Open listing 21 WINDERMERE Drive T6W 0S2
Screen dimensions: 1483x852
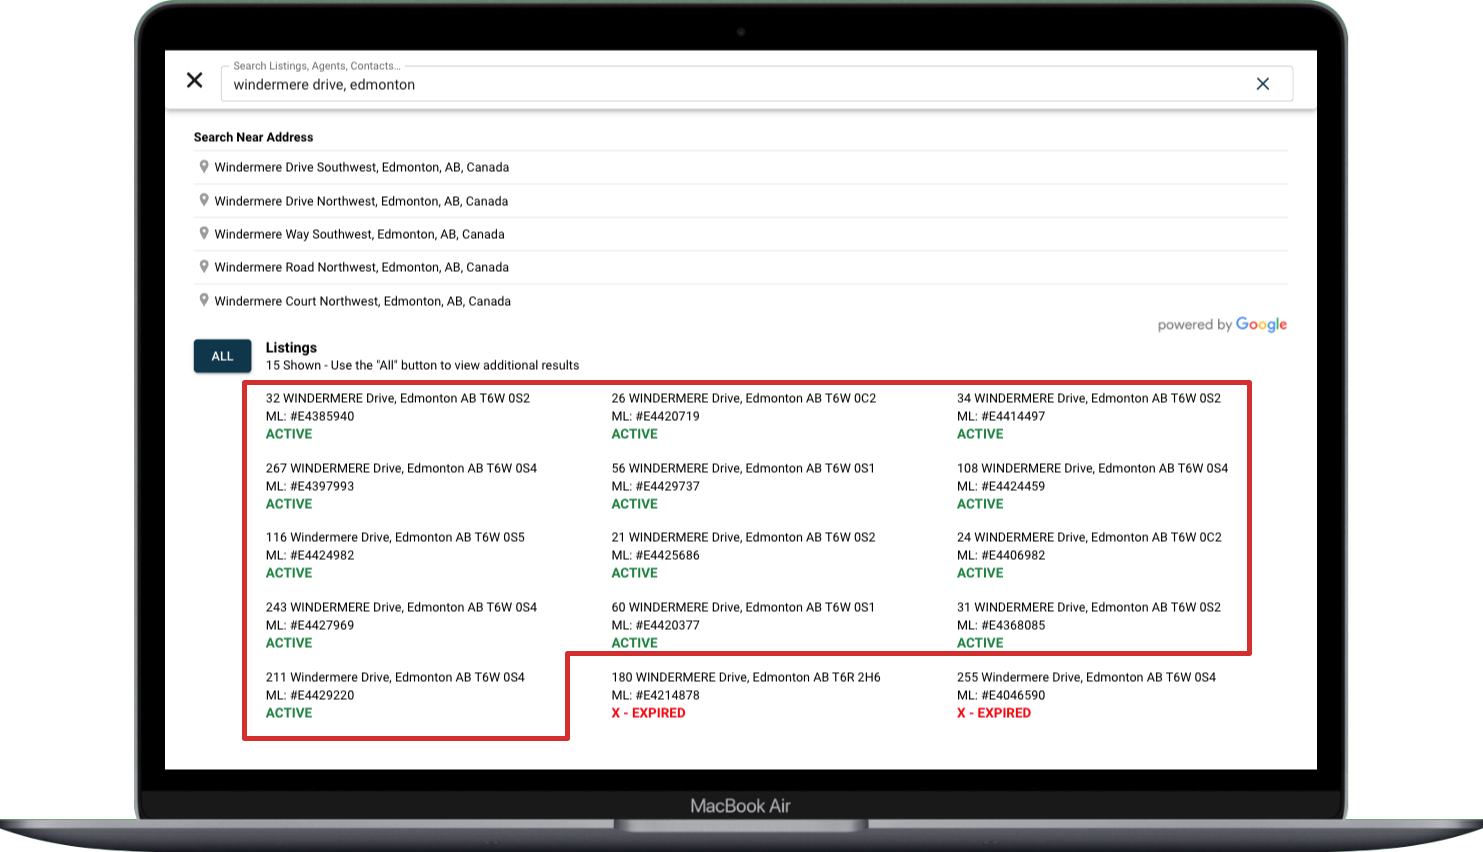click(744, 537)
